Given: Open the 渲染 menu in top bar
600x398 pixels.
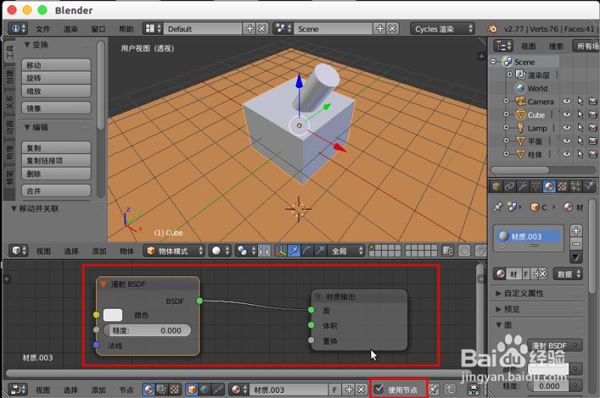Looking at the screenshot, I should coord(71,29).
